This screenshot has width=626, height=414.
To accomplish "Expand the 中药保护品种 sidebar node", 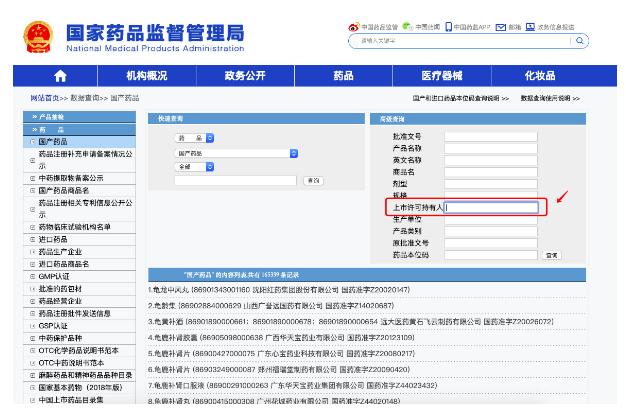I will coord(33,338).
